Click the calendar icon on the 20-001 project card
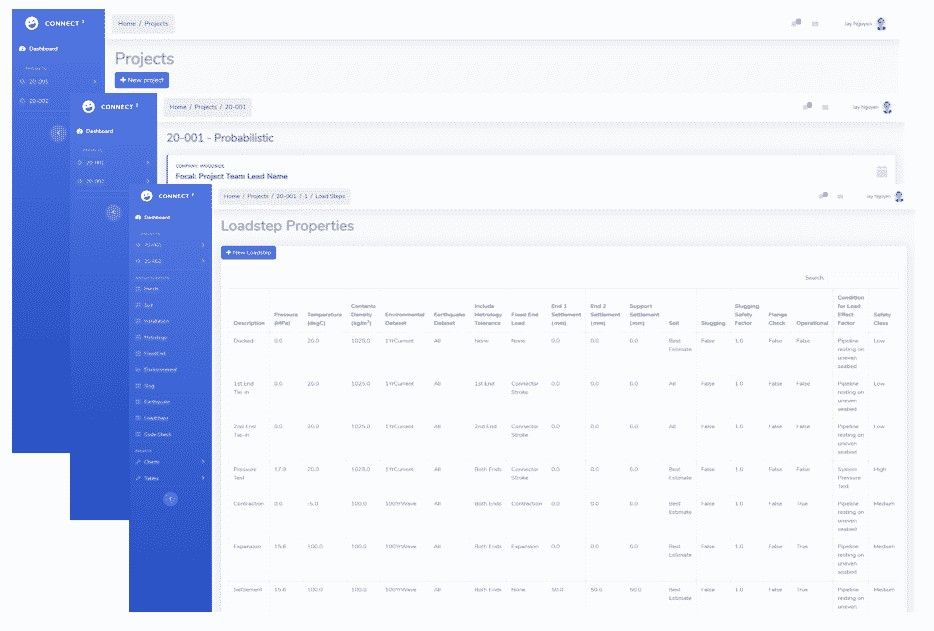Screen dimensions: 934x631 point(881,171)
